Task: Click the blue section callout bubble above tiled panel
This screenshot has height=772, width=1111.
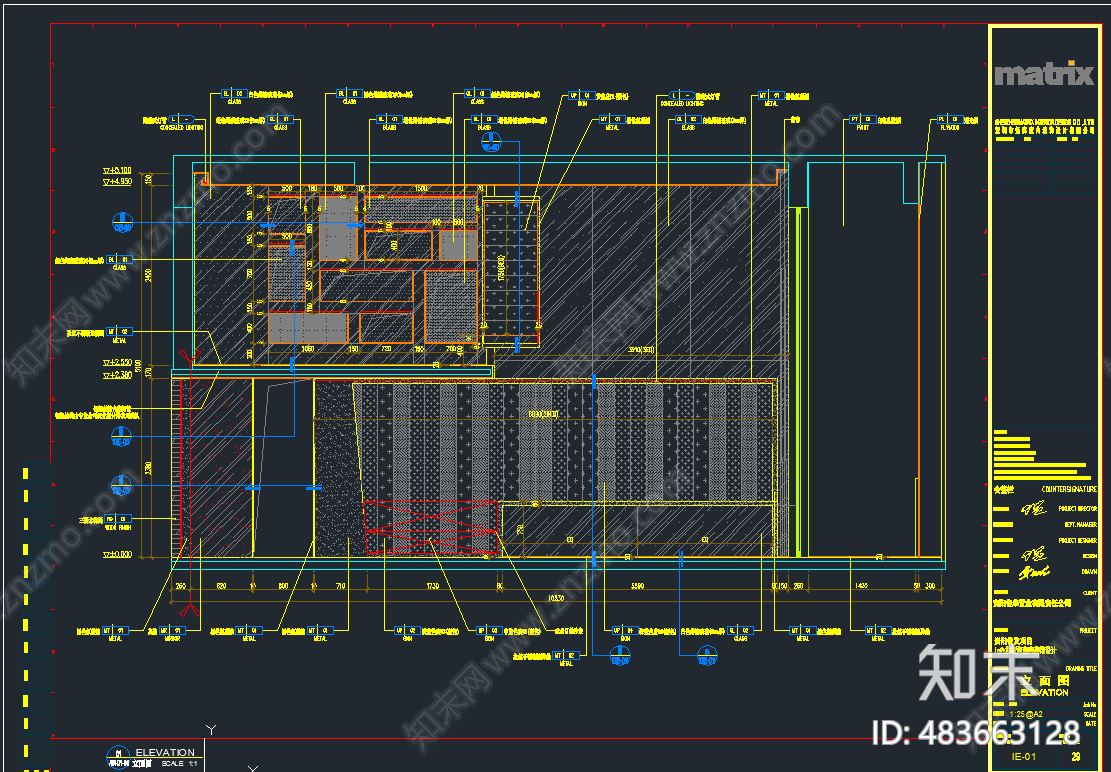Action: pyautogui.click(x=491, y=142)
